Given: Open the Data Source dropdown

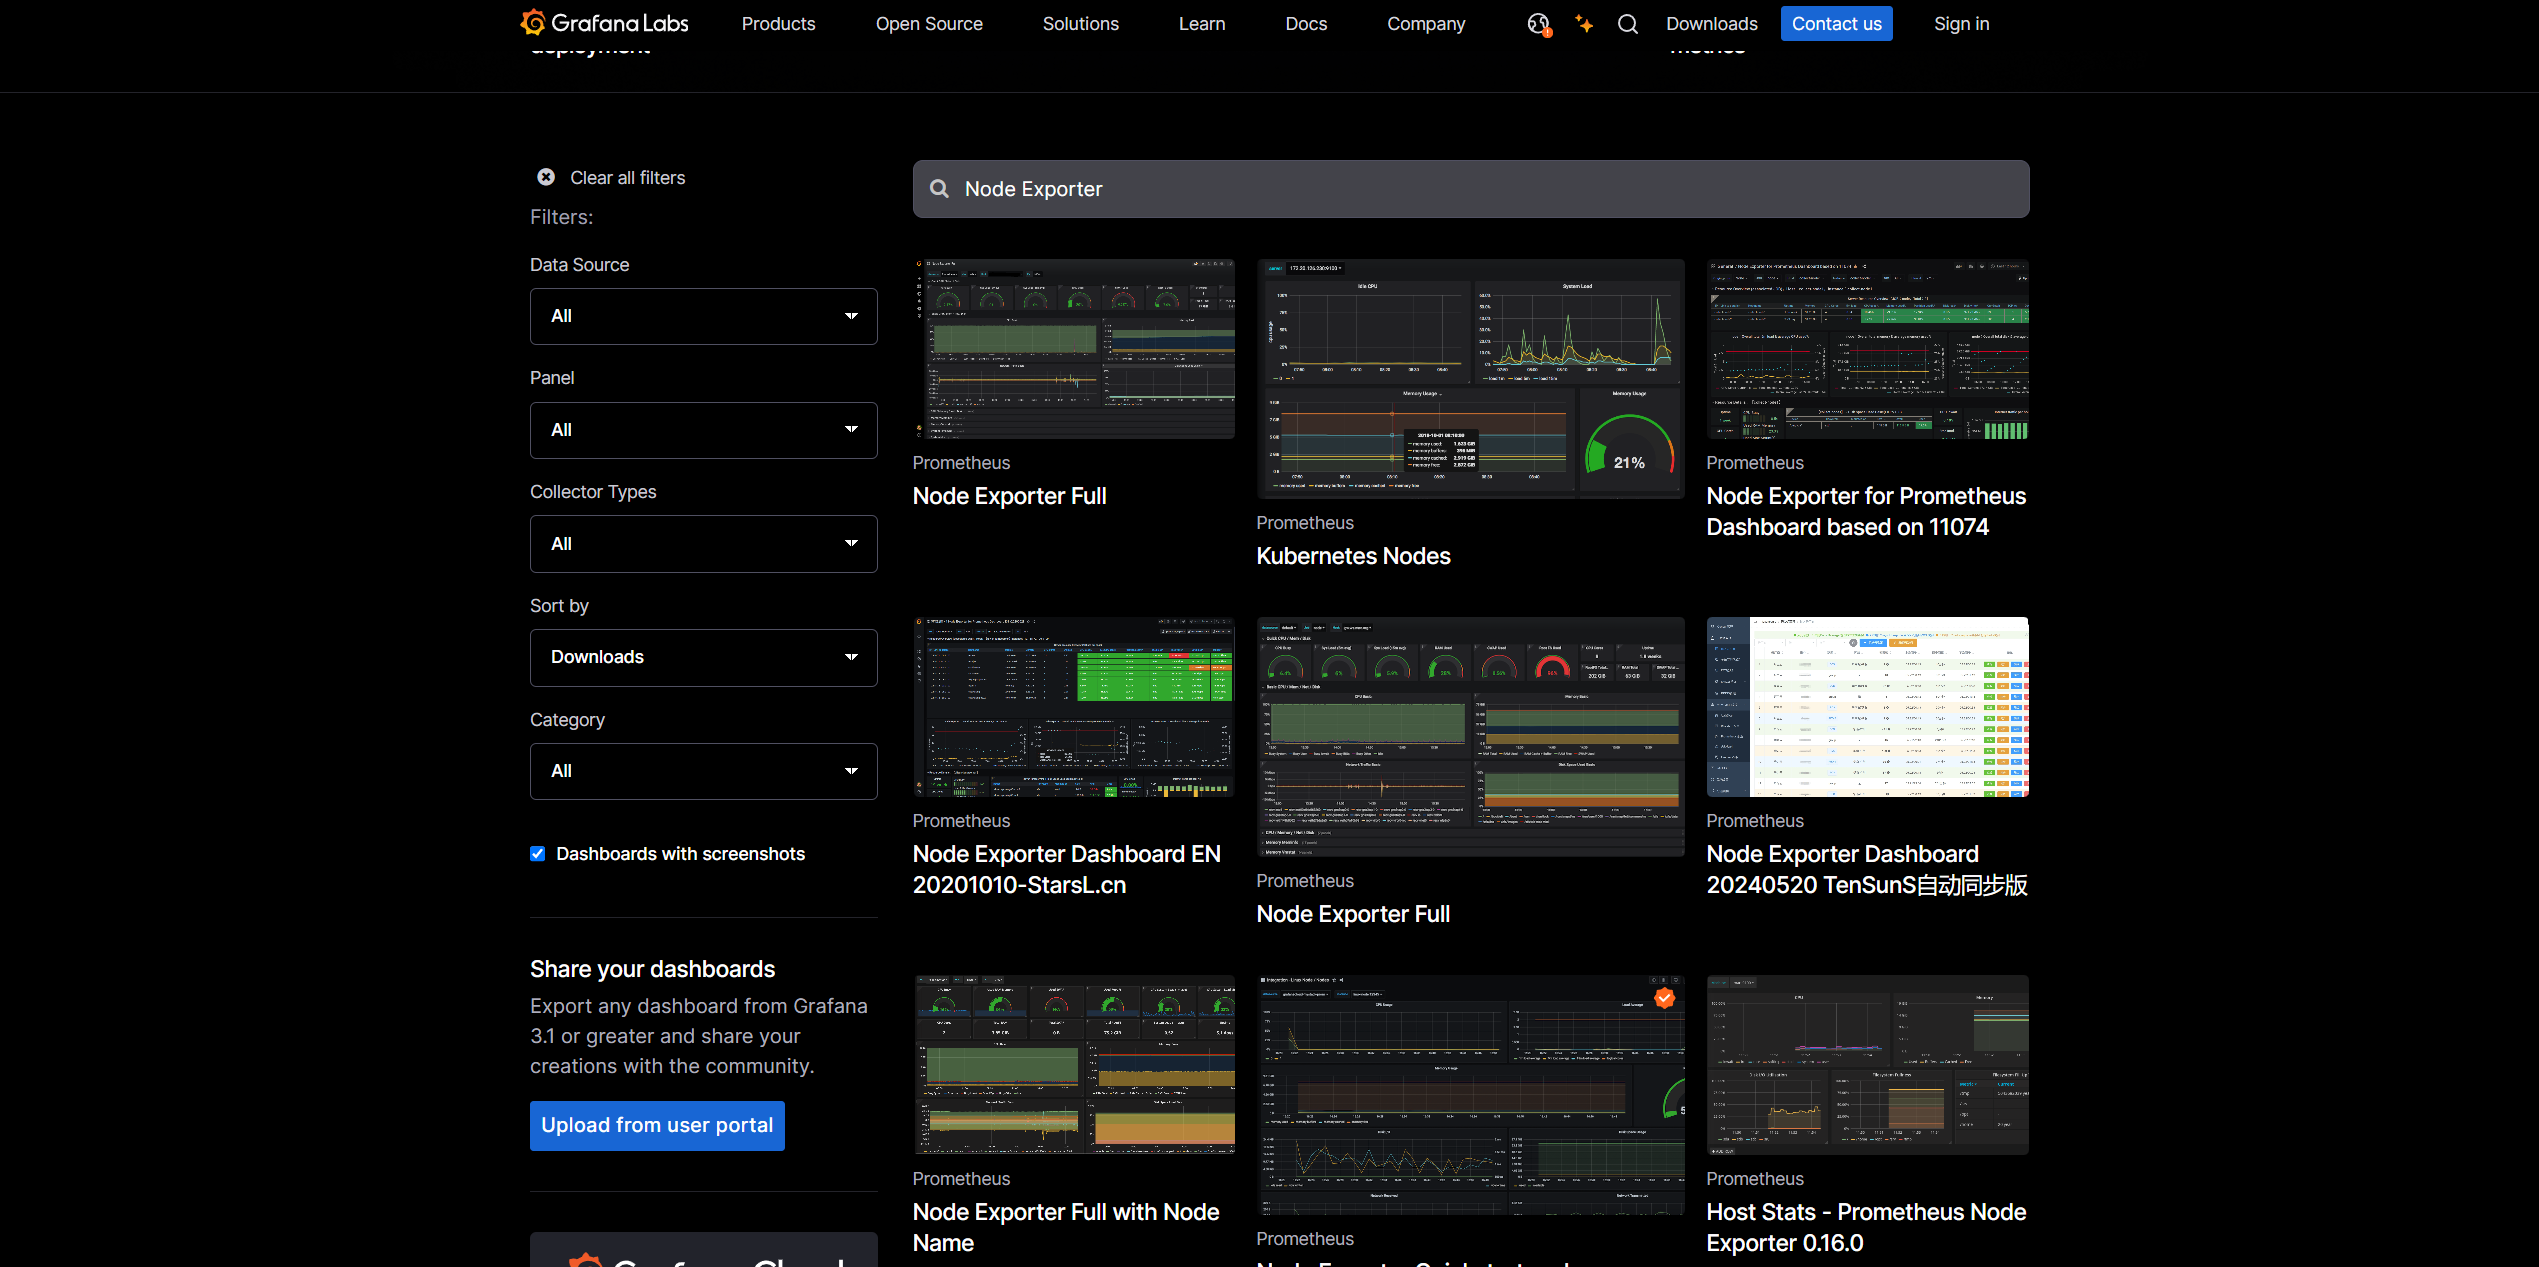Looking at the screenshot, I should pyautogui.click(x=704, y=316).
